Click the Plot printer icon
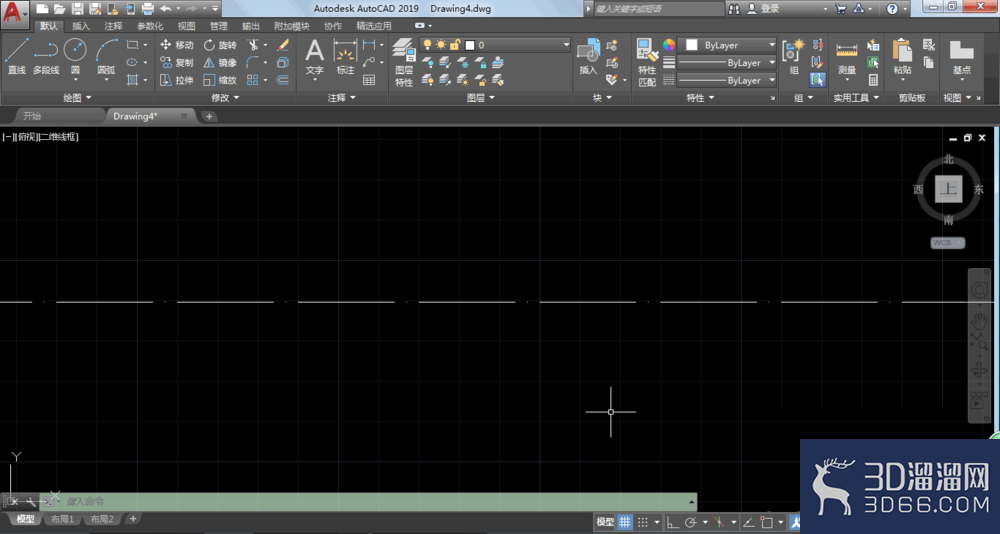 [x=147, y=9]
